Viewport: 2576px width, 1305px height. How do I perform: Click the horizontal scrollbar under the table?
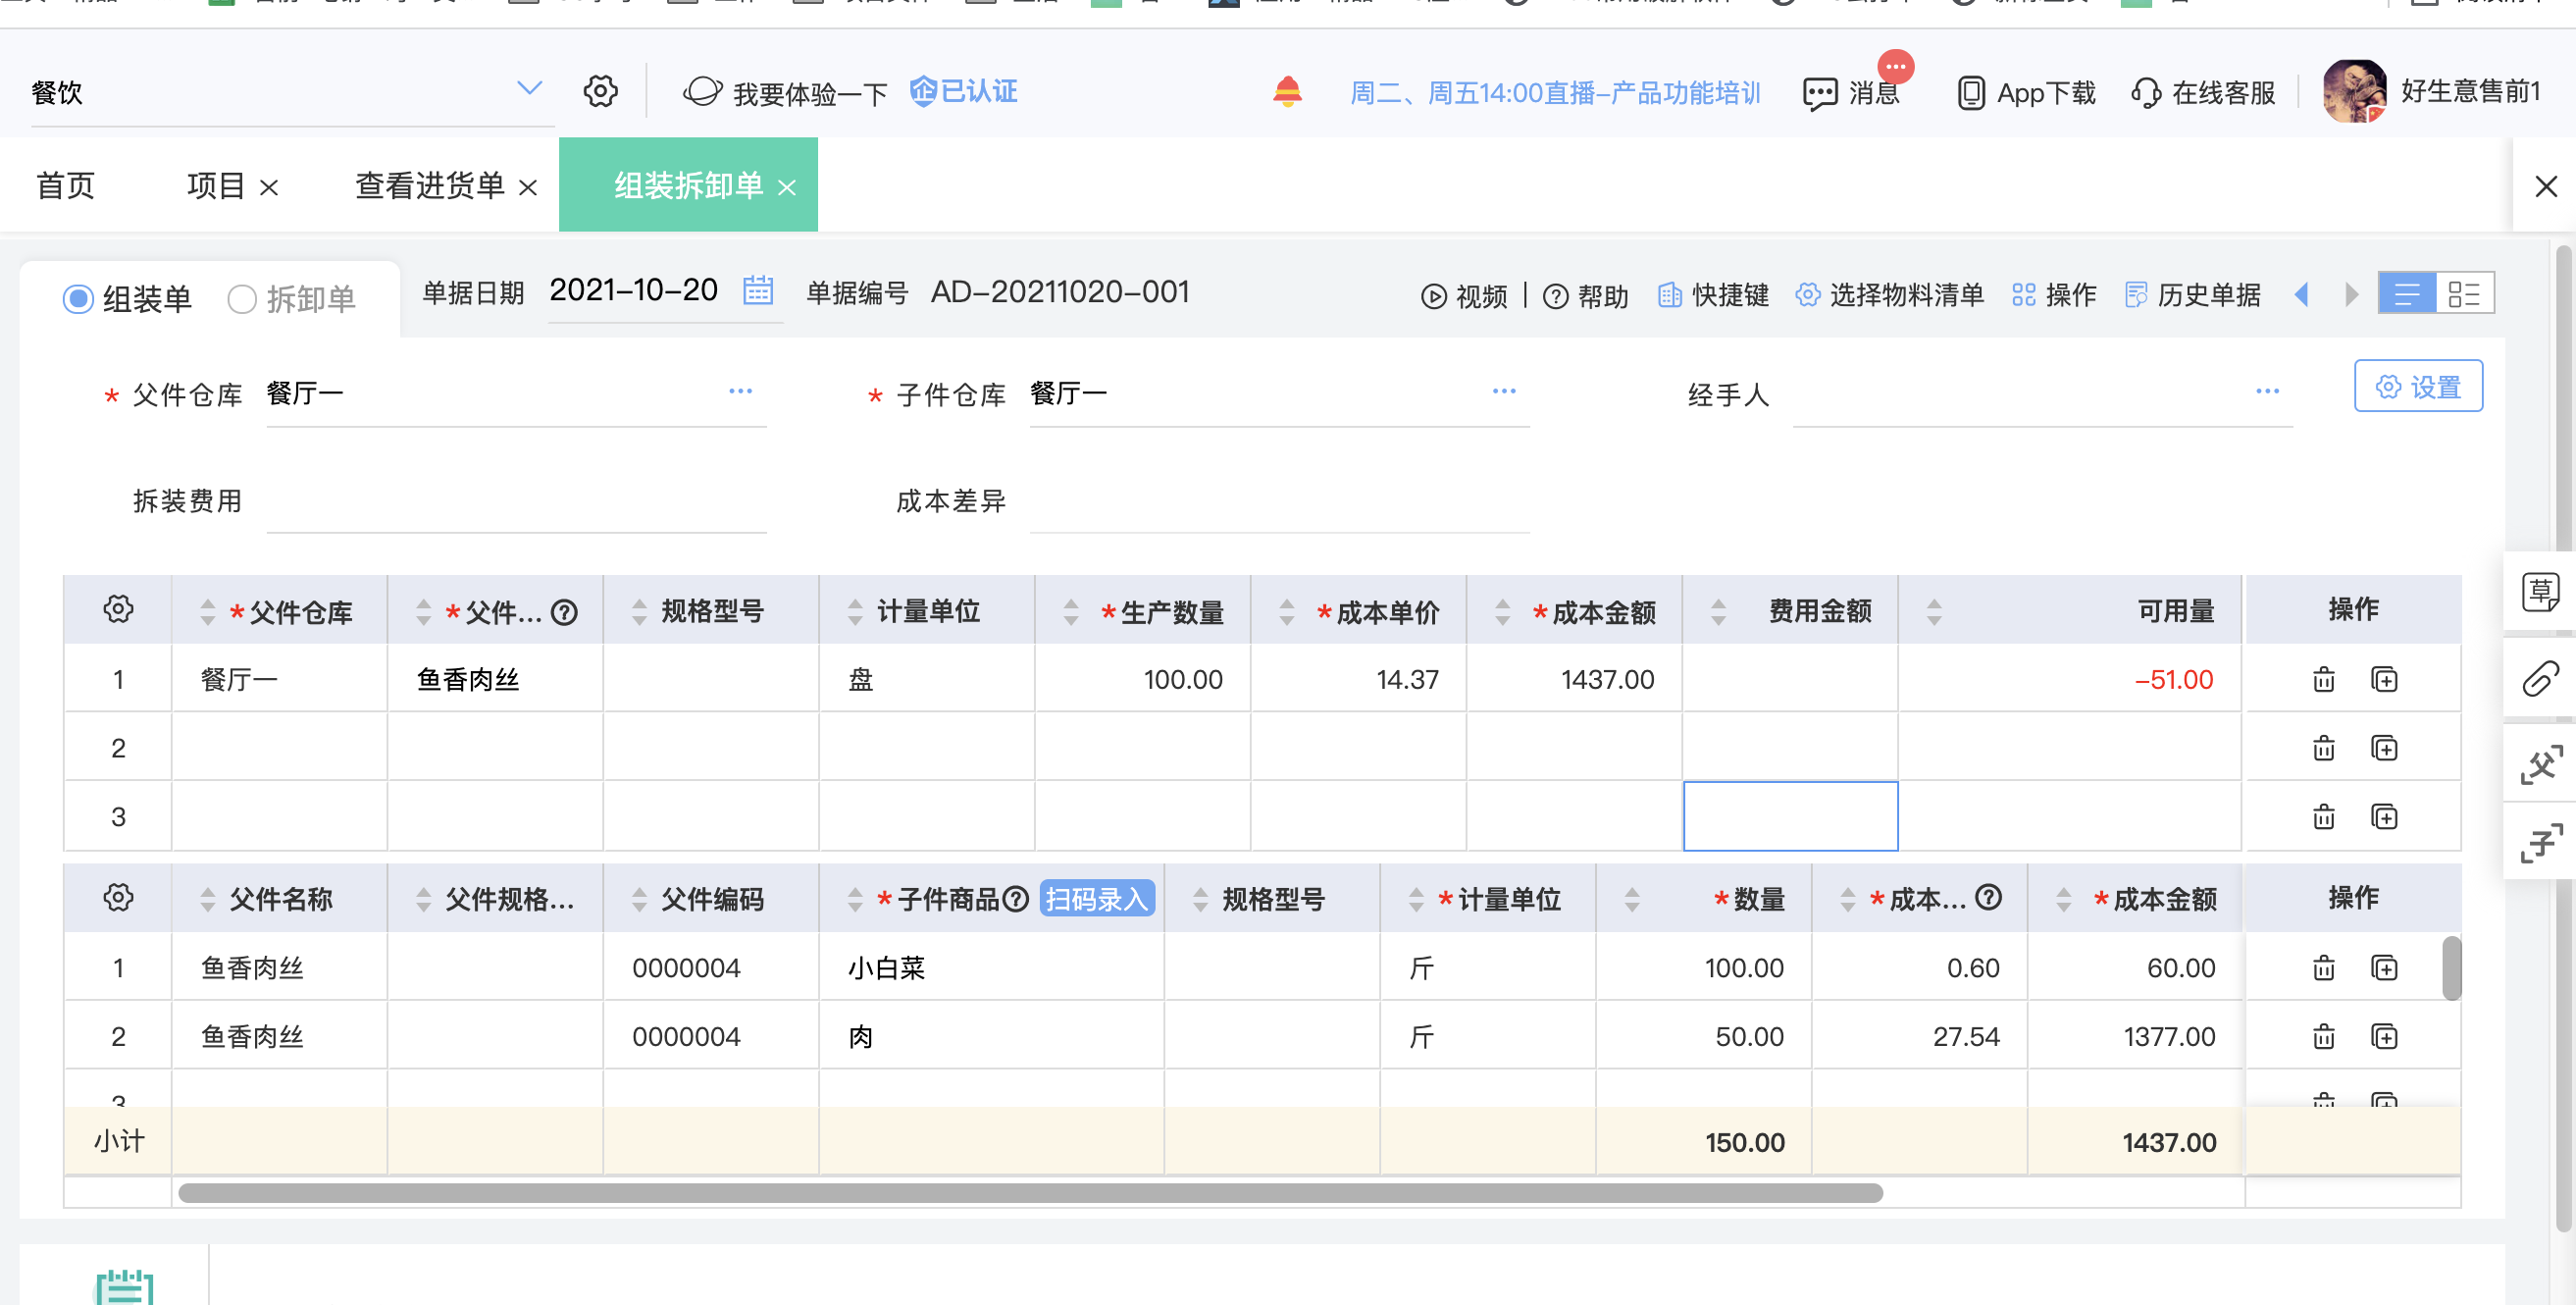(1030, 1193)
